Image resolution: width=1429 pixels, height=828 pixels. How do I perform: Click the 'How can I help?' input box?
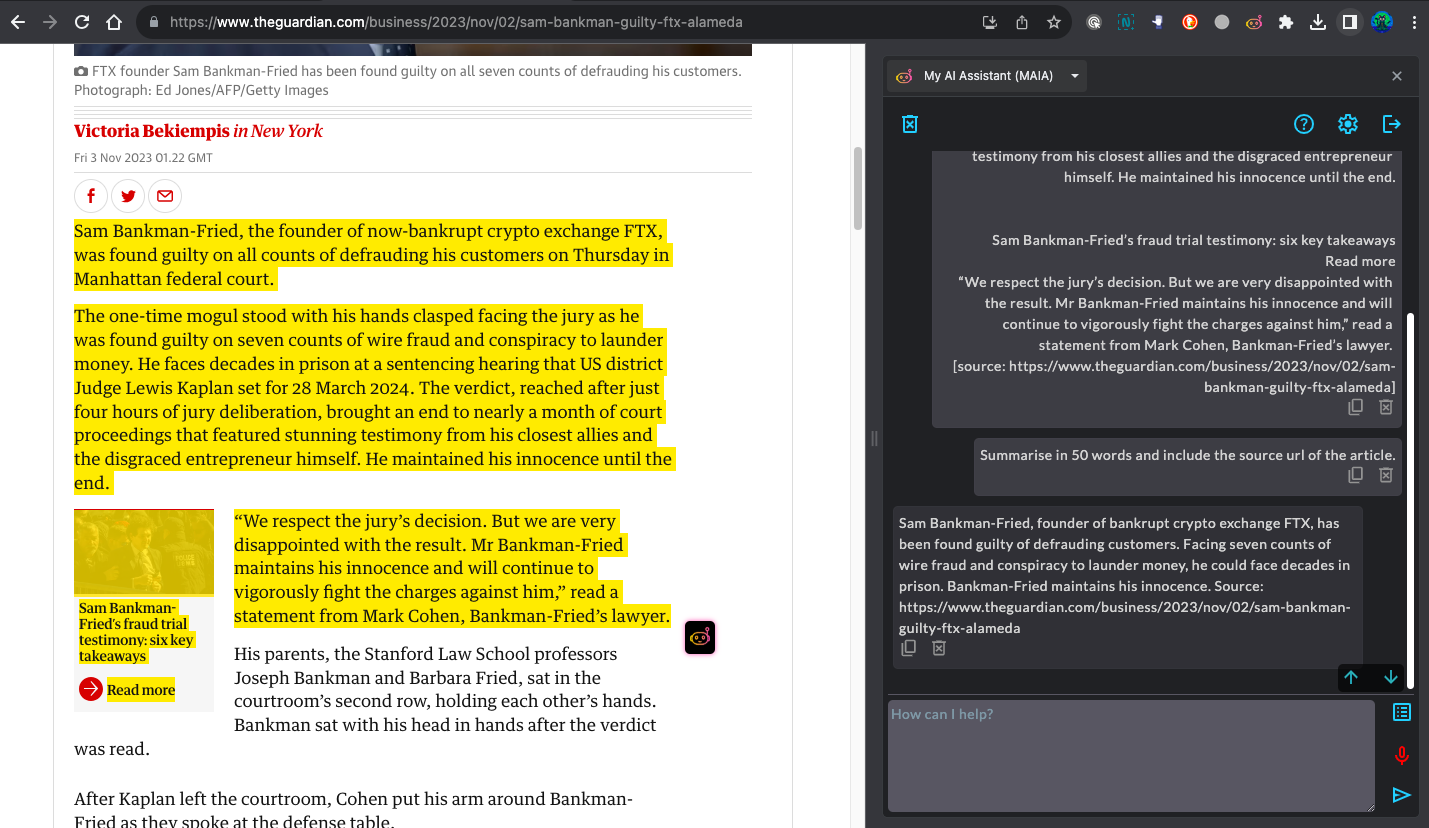coord(1131,755)
